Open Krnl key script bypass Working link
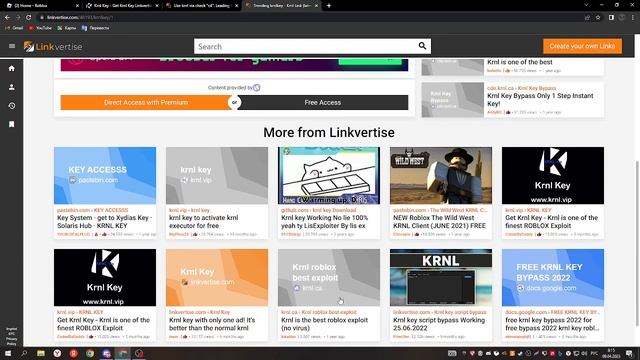The image size is (640, 360). click(x=439, y=324)
